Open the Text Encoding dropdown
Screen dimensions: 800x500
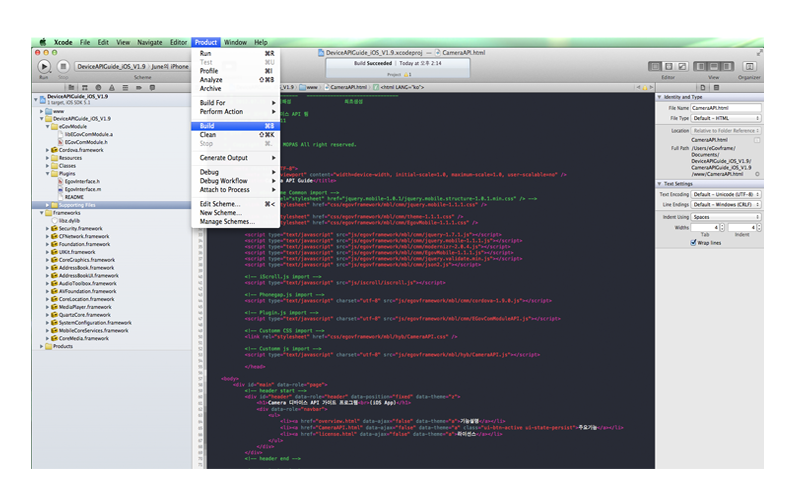726,194
